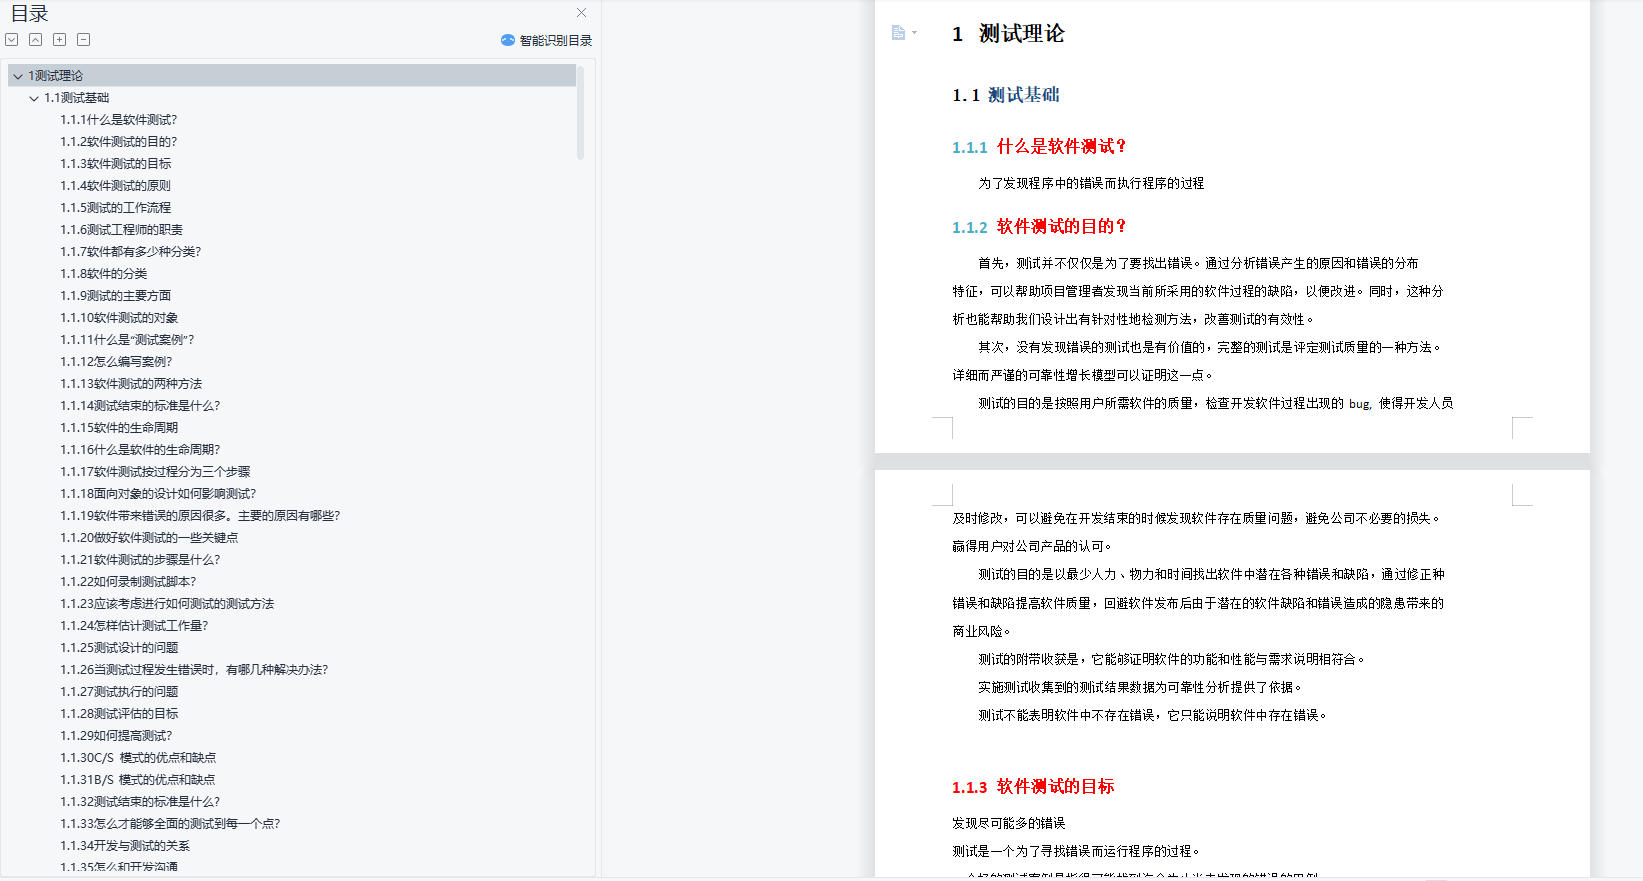Jump to 1.1.13软件测试的两种方法
The width and height of the screenshot is (1643, 881).
pos(131,384)
